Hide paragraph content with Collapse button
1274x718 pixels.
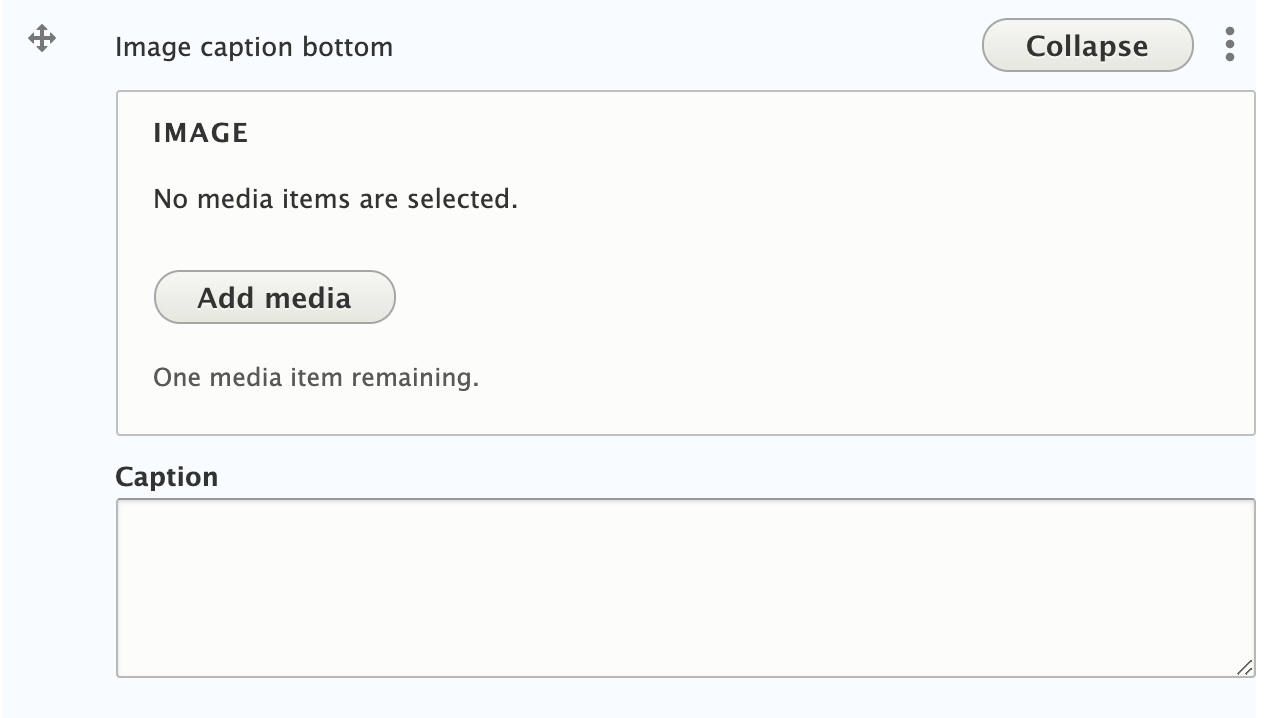pos(1087,46)
